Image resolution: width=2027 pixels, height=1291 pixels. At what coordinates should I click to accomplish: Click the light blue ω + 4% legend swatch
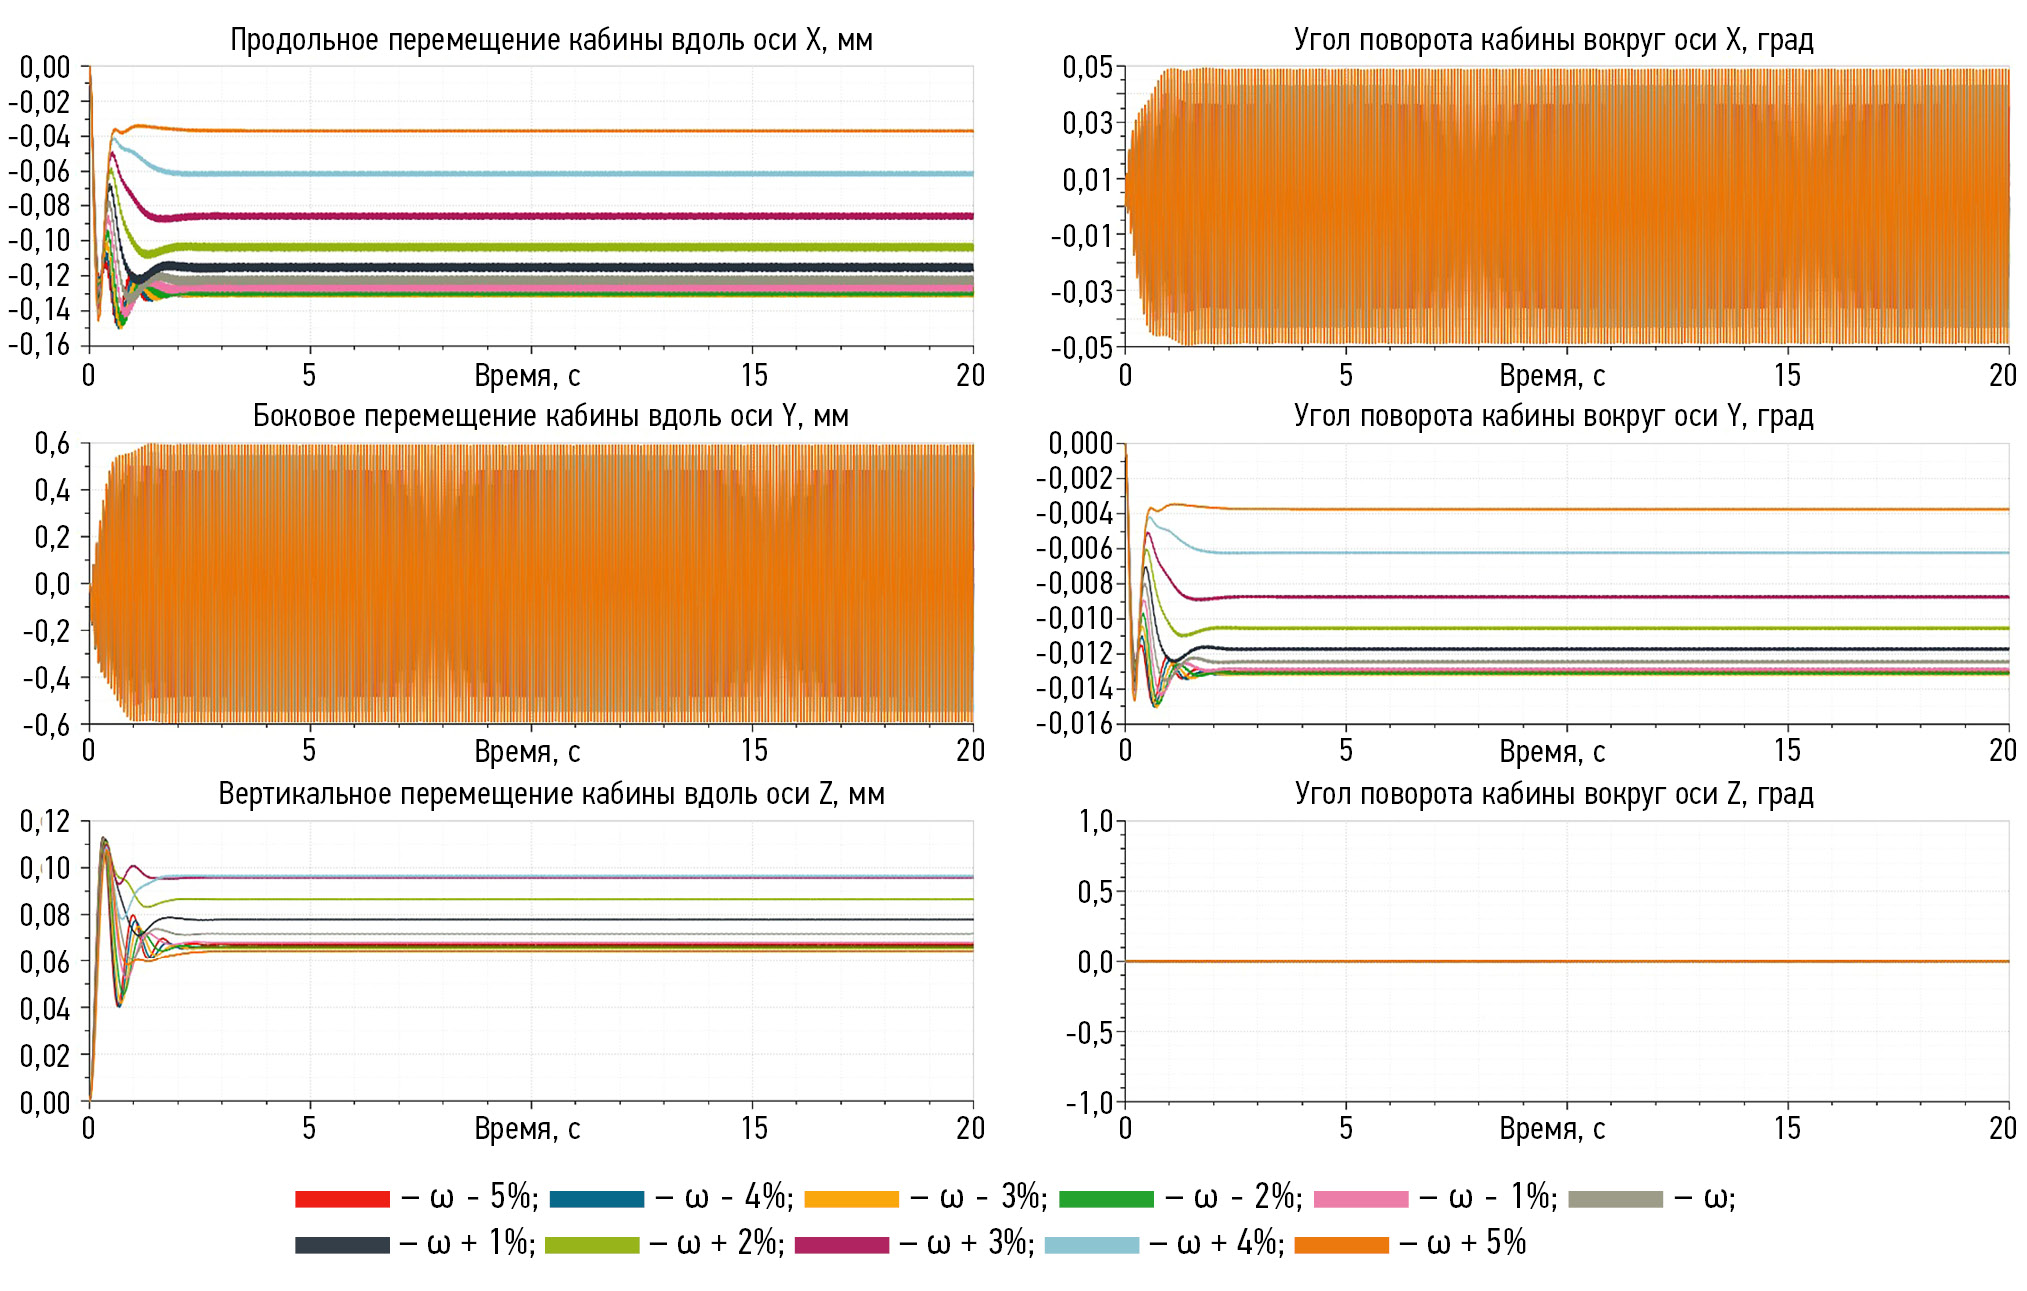coord(1091,1245)
